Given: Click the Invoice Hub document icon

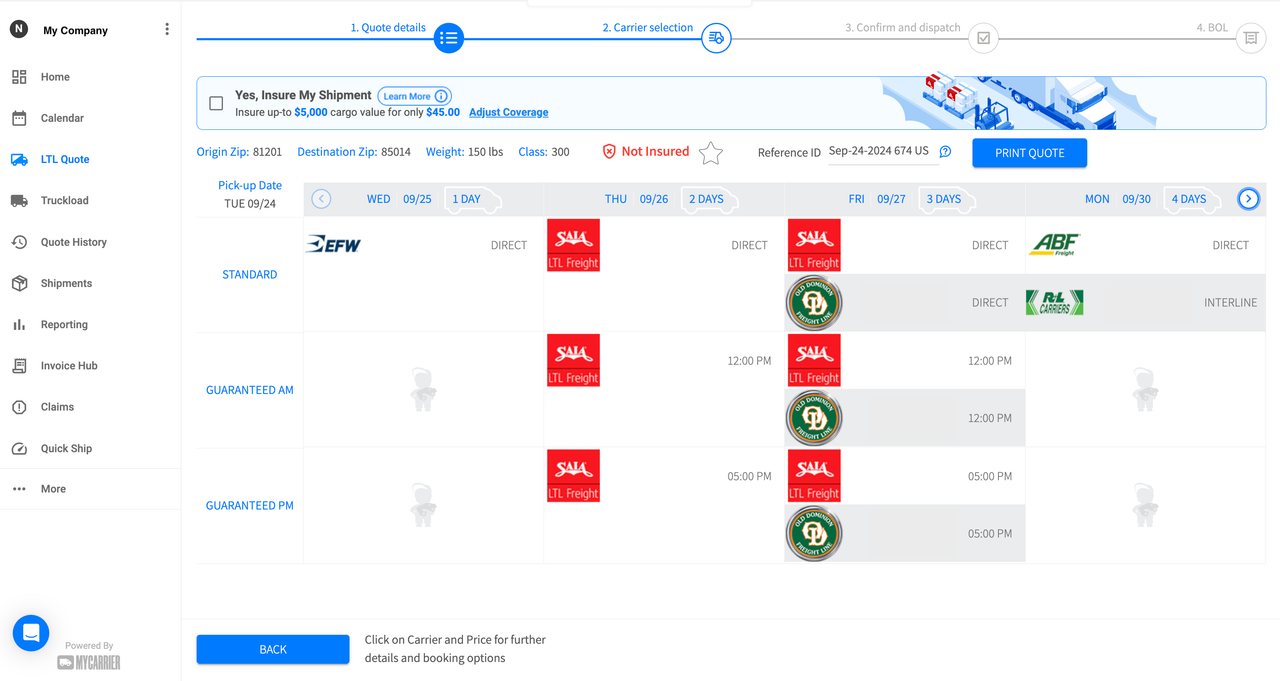Looking at the screenshot, I should pyautogui.click(x=19, y=366).
